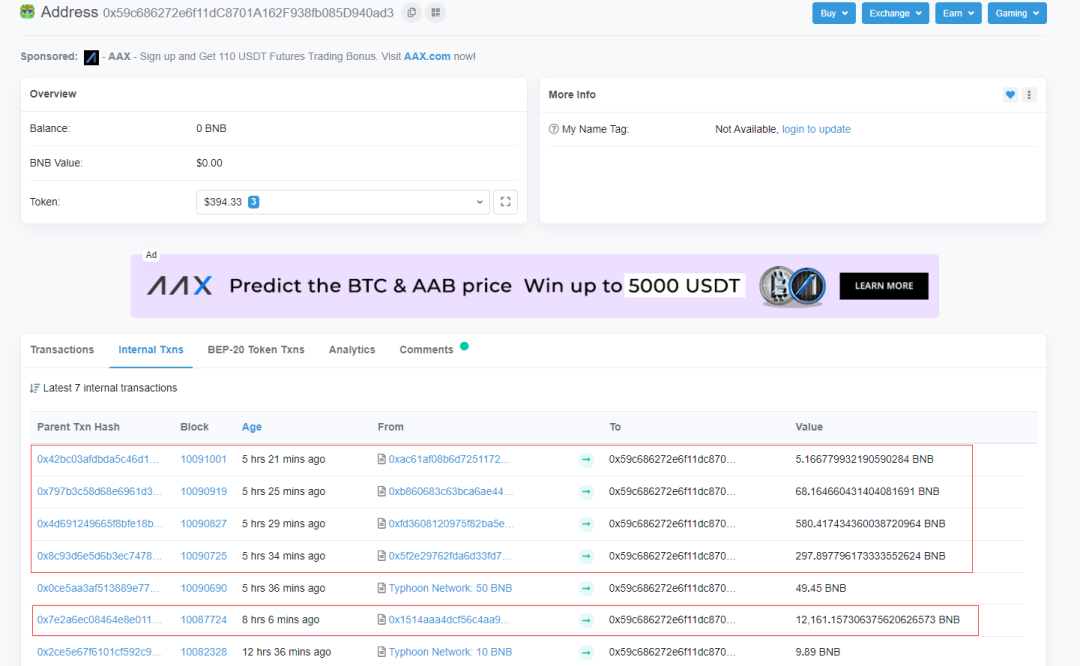Viewport: 1080px width, 666px height.
Task: Click contract icon beside Typhoon Network: 10 BNB
Action: (382, 652)
